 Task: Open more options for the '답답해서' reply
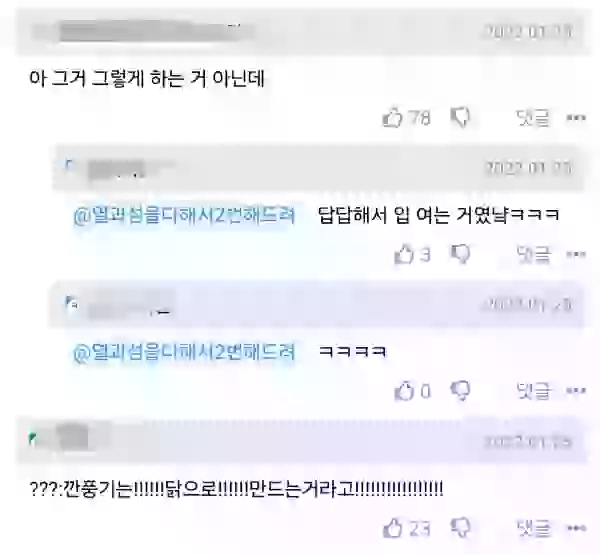(x=576, y=255)
